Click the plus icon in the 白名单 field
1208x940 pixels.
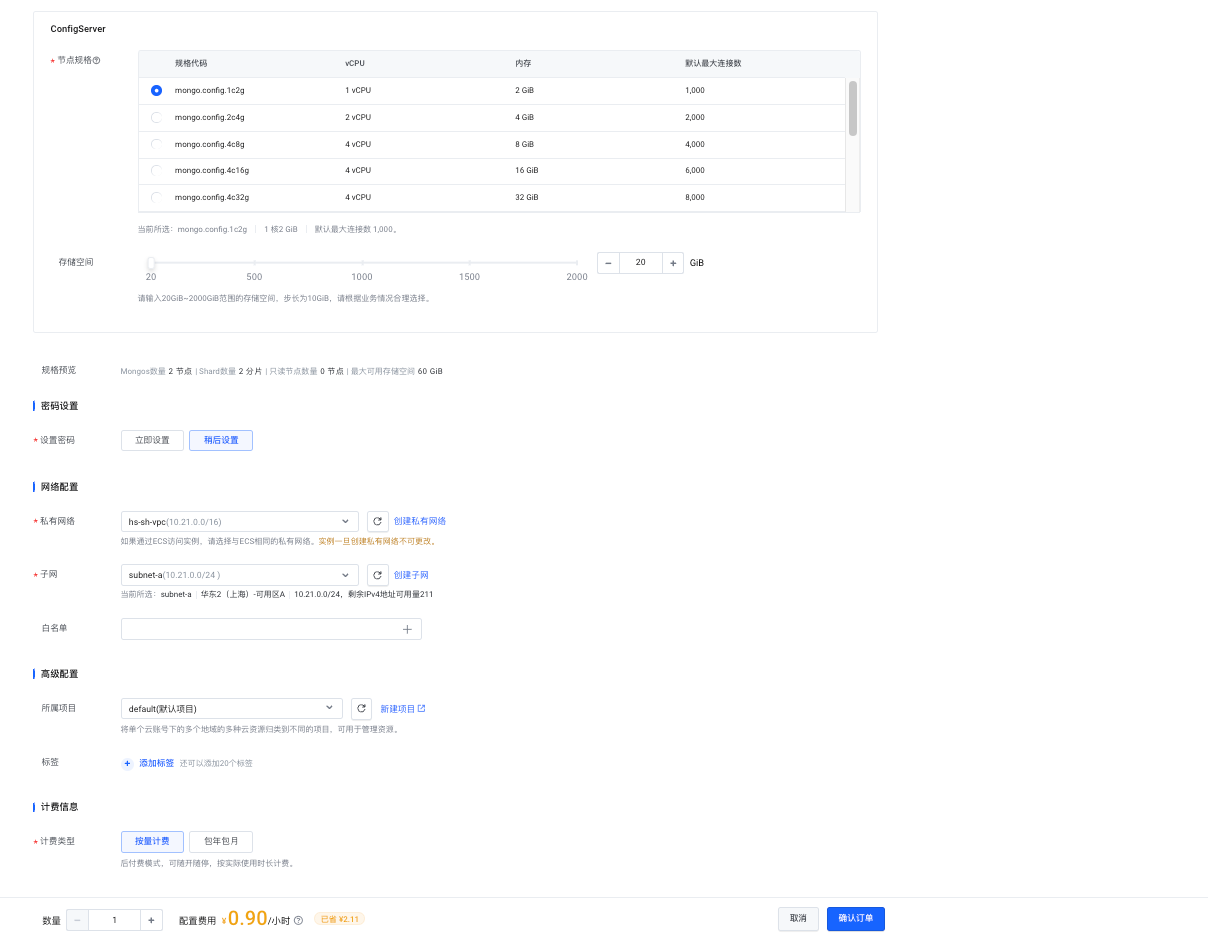[407, 628]
